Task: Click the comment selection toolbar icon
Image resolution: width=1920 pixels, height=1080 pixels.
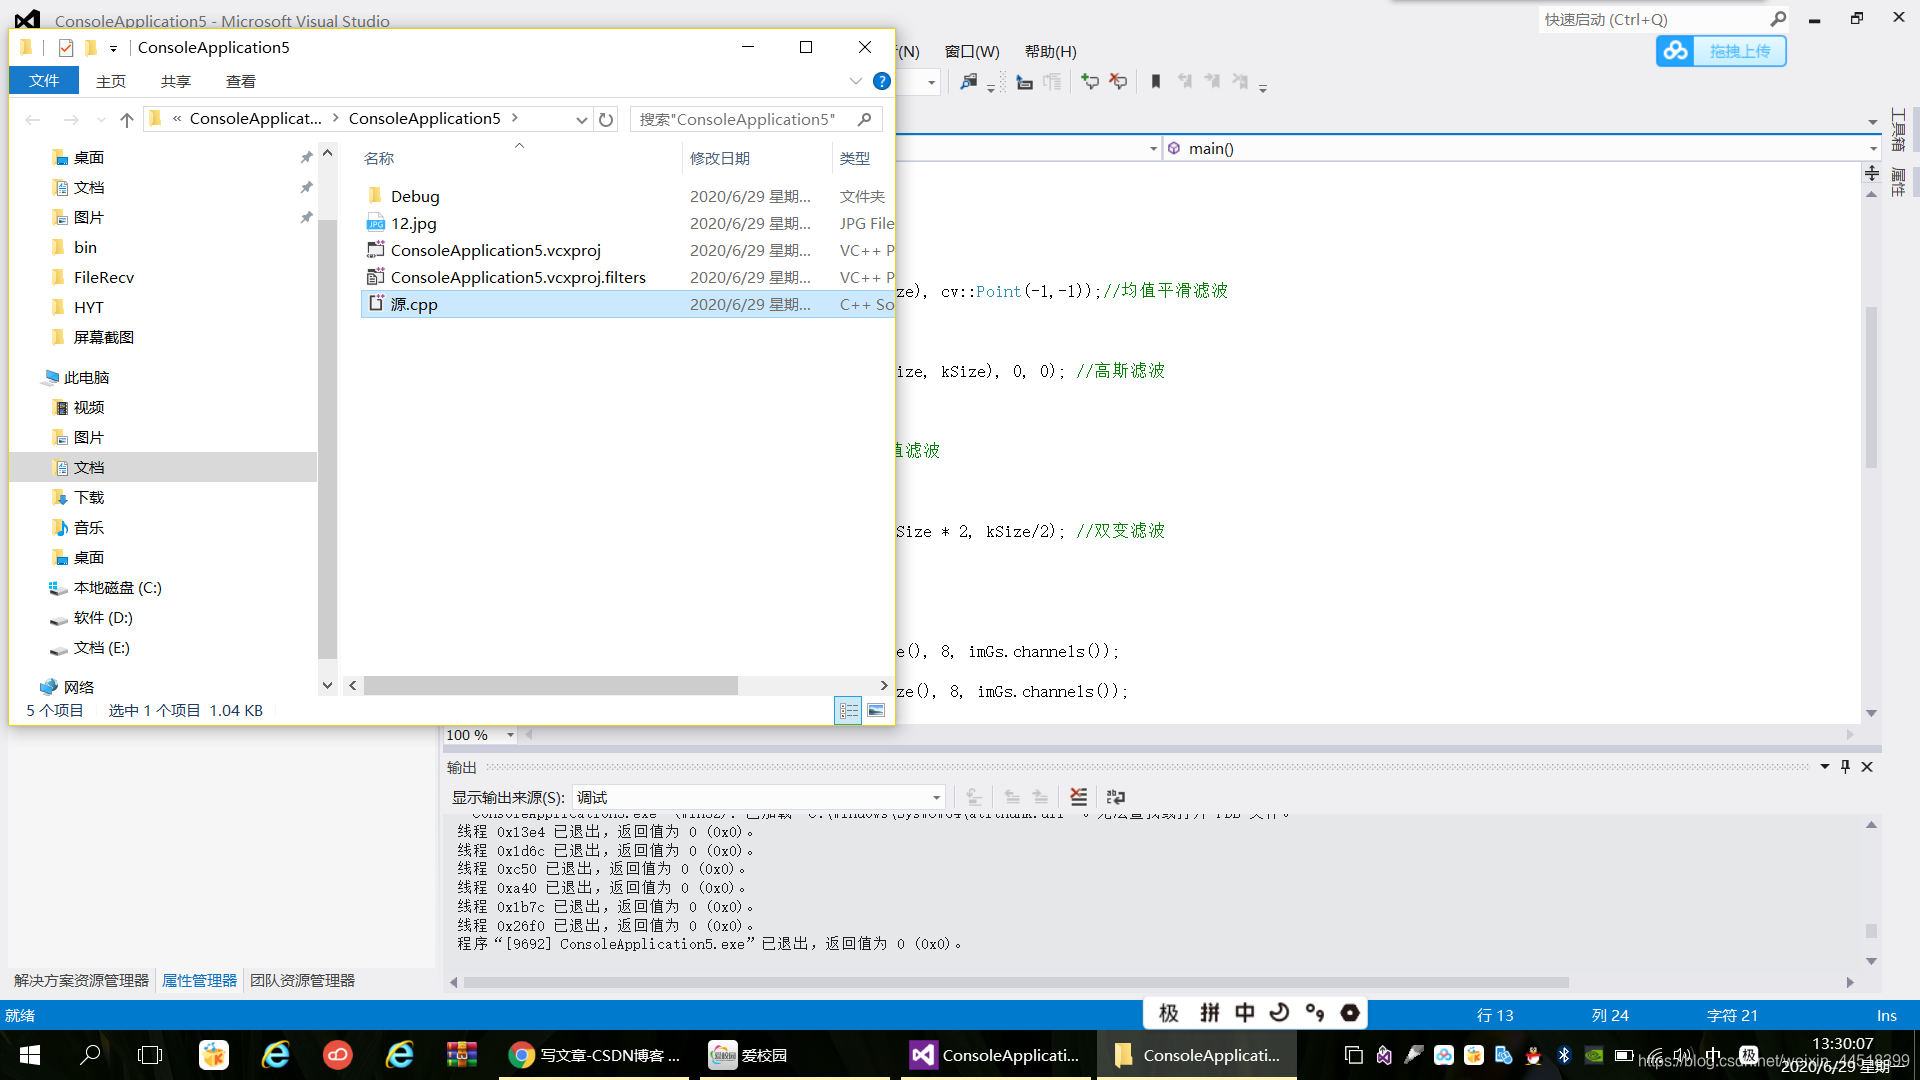Action: point(1090,82)
